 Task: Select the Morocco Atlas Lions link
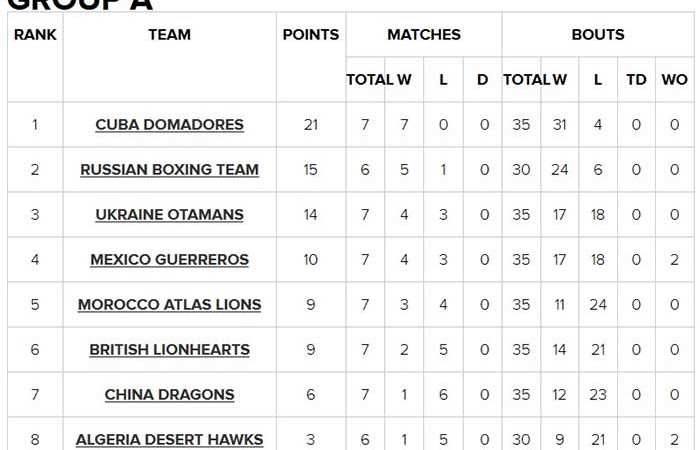click(169, 305)
